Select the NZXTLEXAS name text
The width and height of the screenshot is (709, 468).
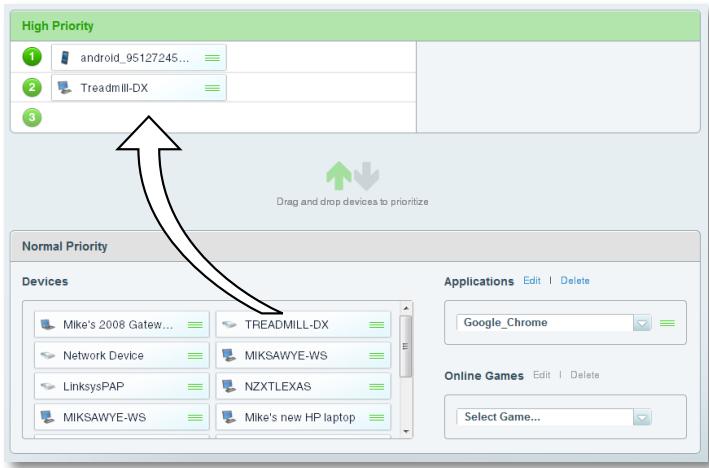(x=278, y=387)
